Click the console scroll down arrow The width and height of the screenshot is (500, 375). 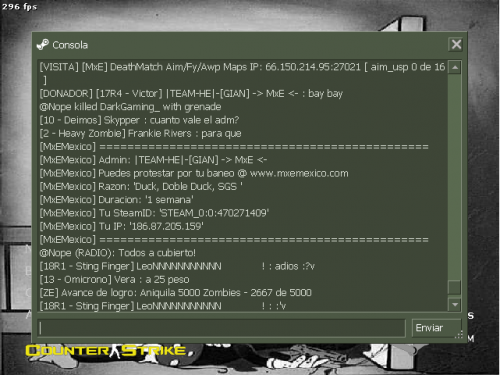[455, 305]
